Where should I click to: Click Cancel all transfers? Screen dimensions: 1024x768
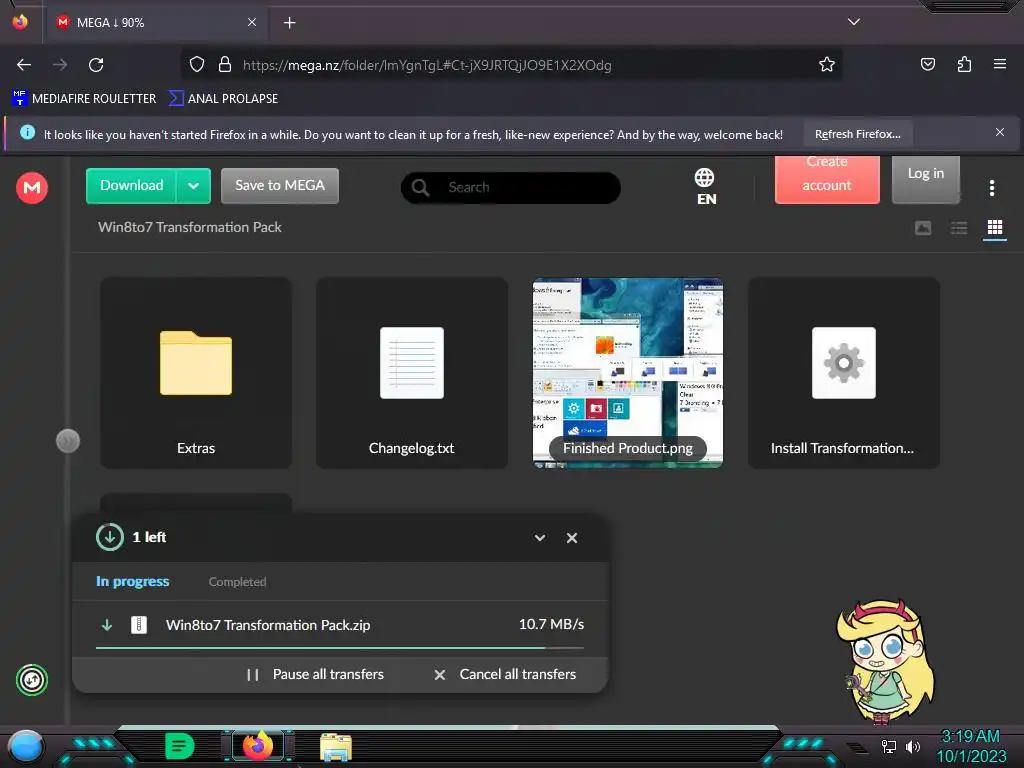click(x=505, y=675)
